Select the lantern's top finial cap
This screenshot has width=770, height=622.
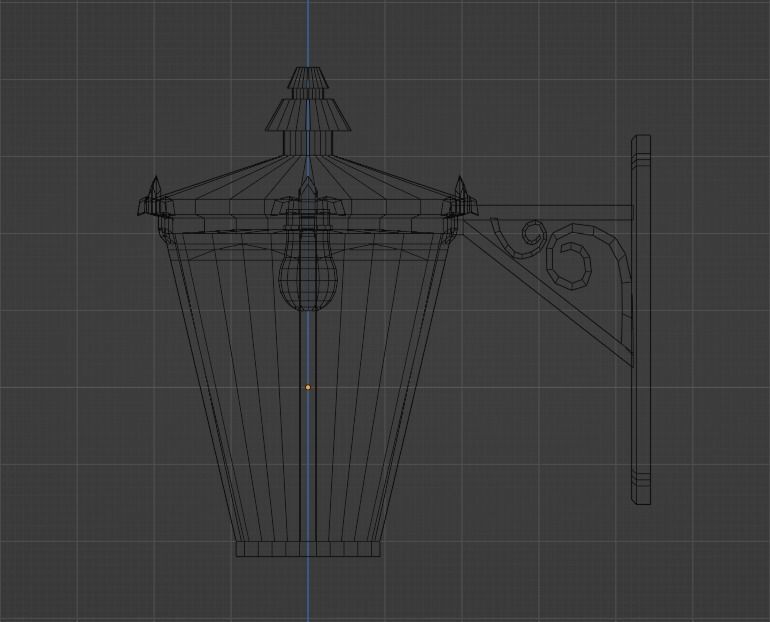(308, 78)
